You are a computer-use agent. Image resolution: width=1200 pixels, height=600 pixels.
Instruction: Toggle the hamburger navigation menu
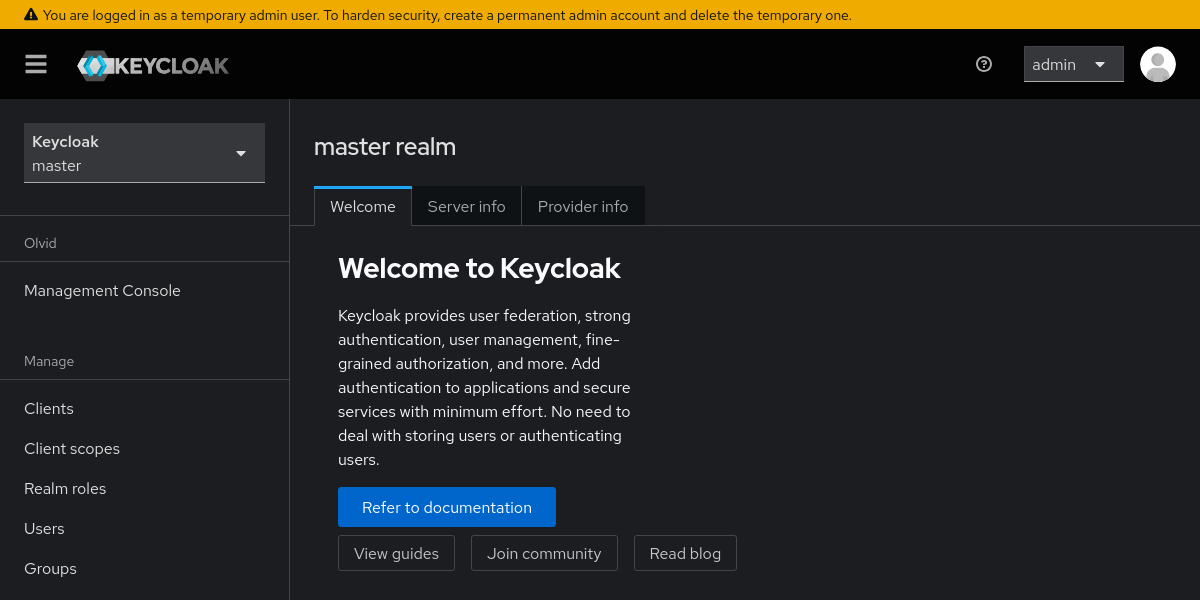tap(36, 64)
